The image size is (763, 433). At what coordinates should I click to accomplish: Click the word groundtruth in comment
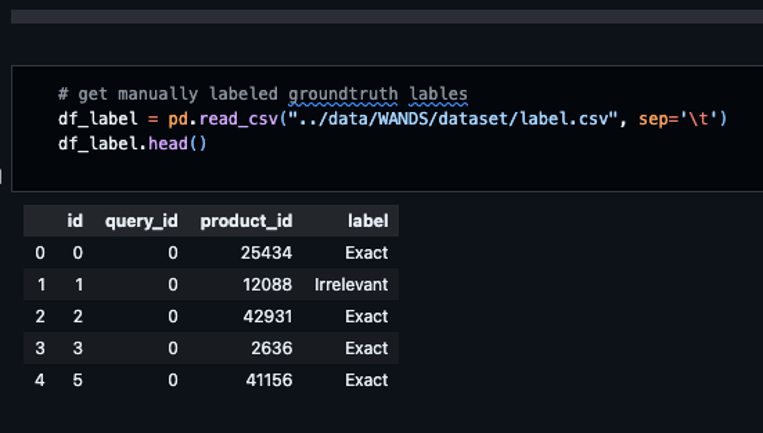(x=343, y=94)
